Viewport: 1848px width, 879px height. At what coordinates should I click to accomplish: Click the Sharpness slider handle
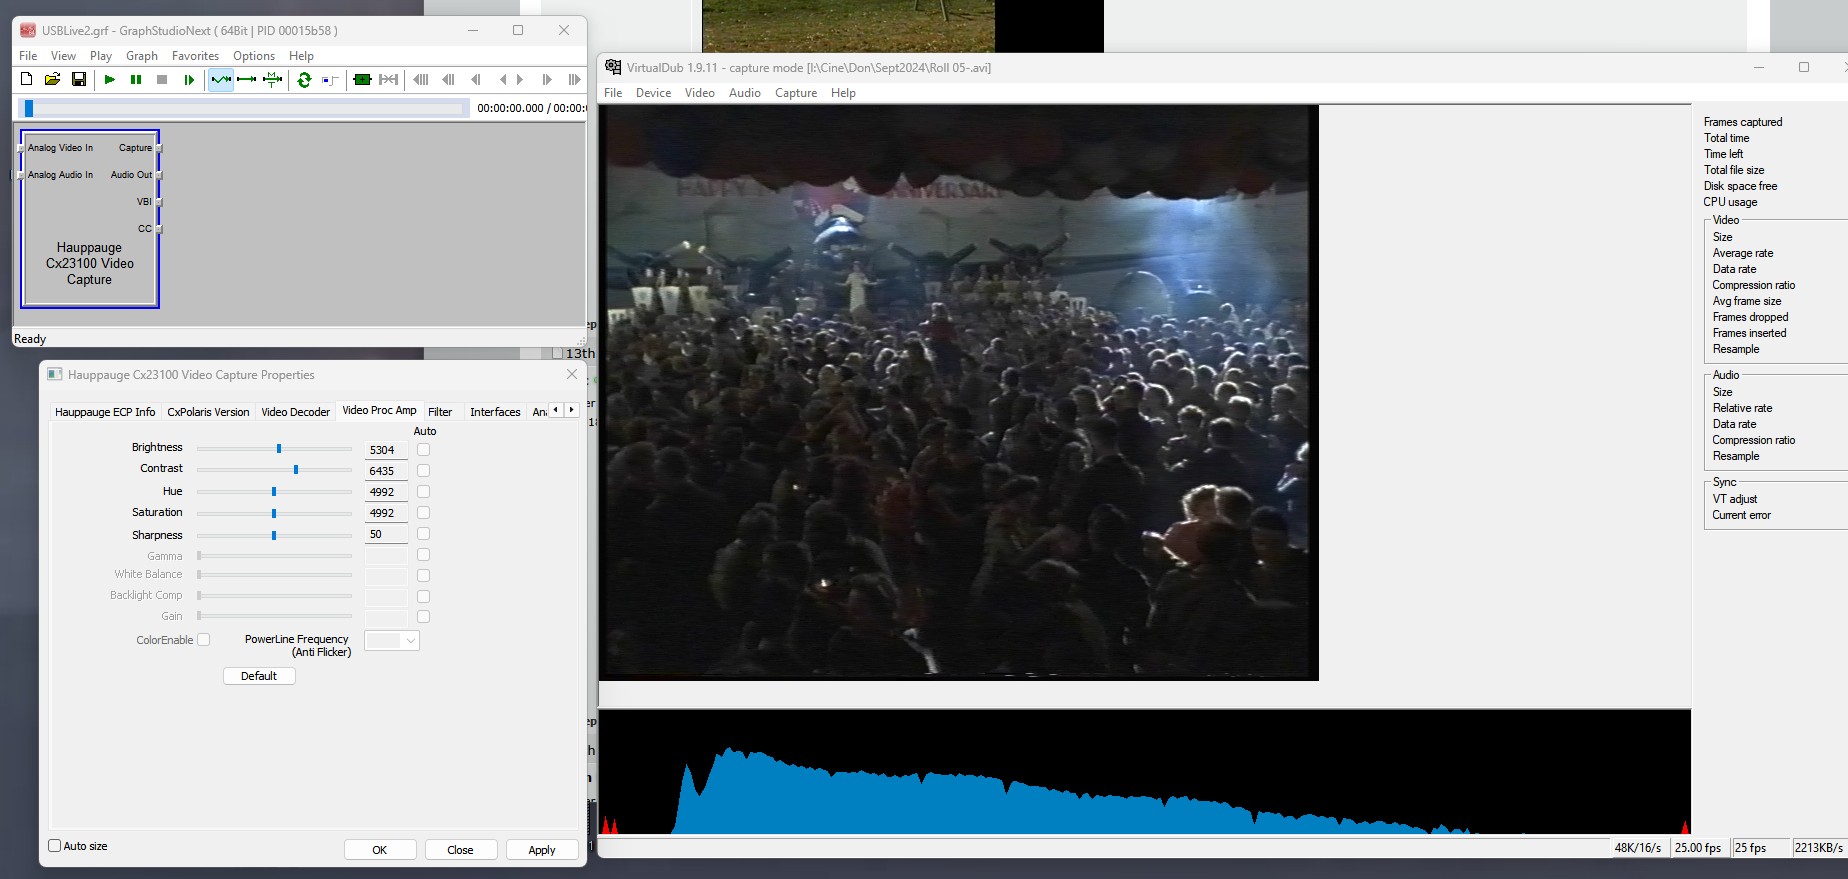(x=274, y=536)
